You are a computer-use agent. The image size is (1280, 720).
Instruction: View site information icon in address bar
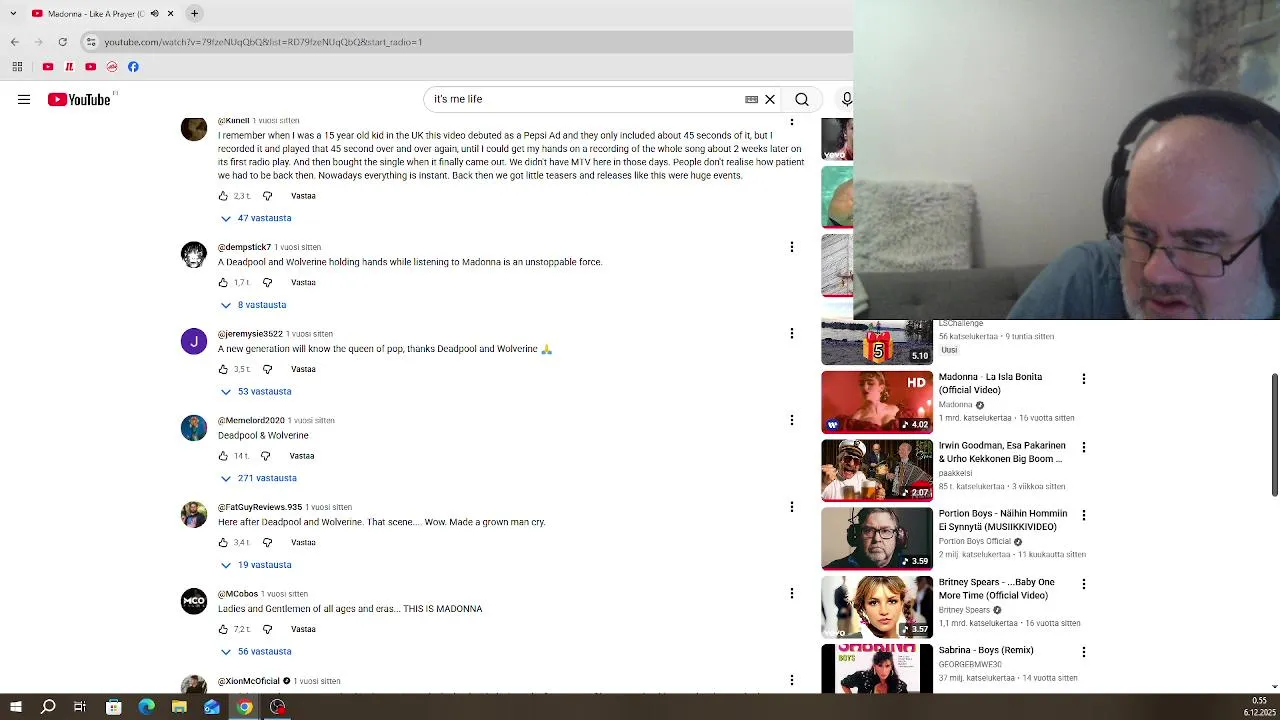tap(91, 42)
